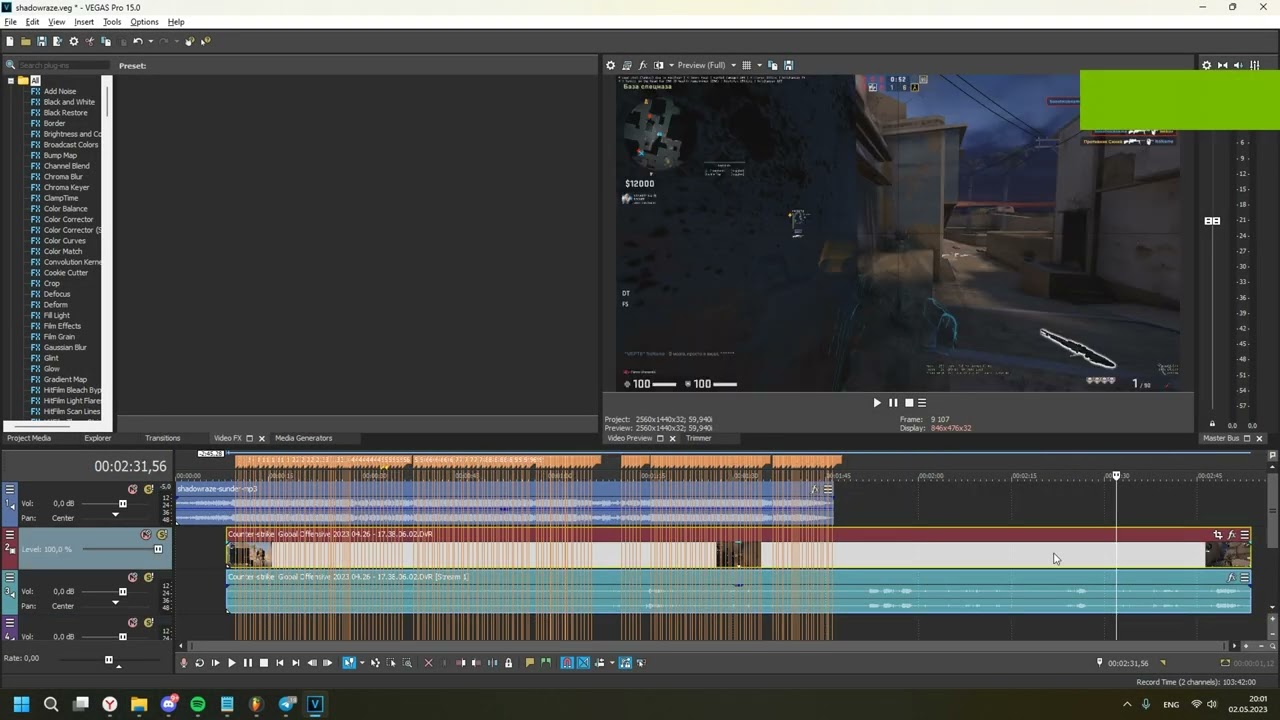Open video track 2 hamburger menu
This screenshot has width=1280, height=720.
click(10, 535)
